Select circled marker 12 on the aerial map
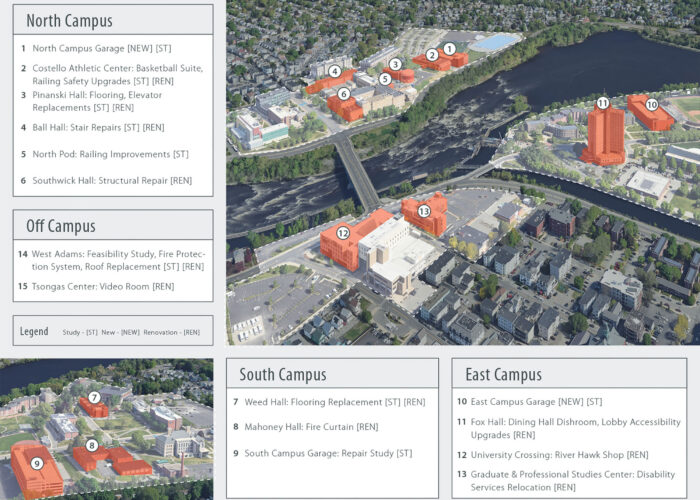This screenshot has width=700, height=500. coord(342,233)
